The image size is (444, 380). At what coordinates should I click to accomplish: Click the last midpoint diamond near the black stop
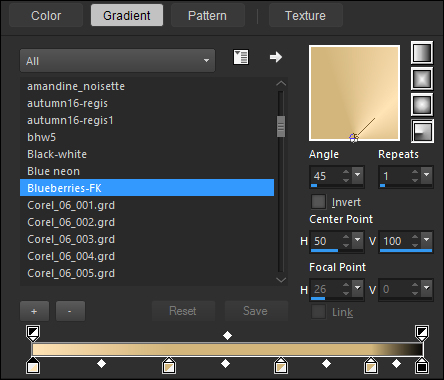(x=396, y=363)
